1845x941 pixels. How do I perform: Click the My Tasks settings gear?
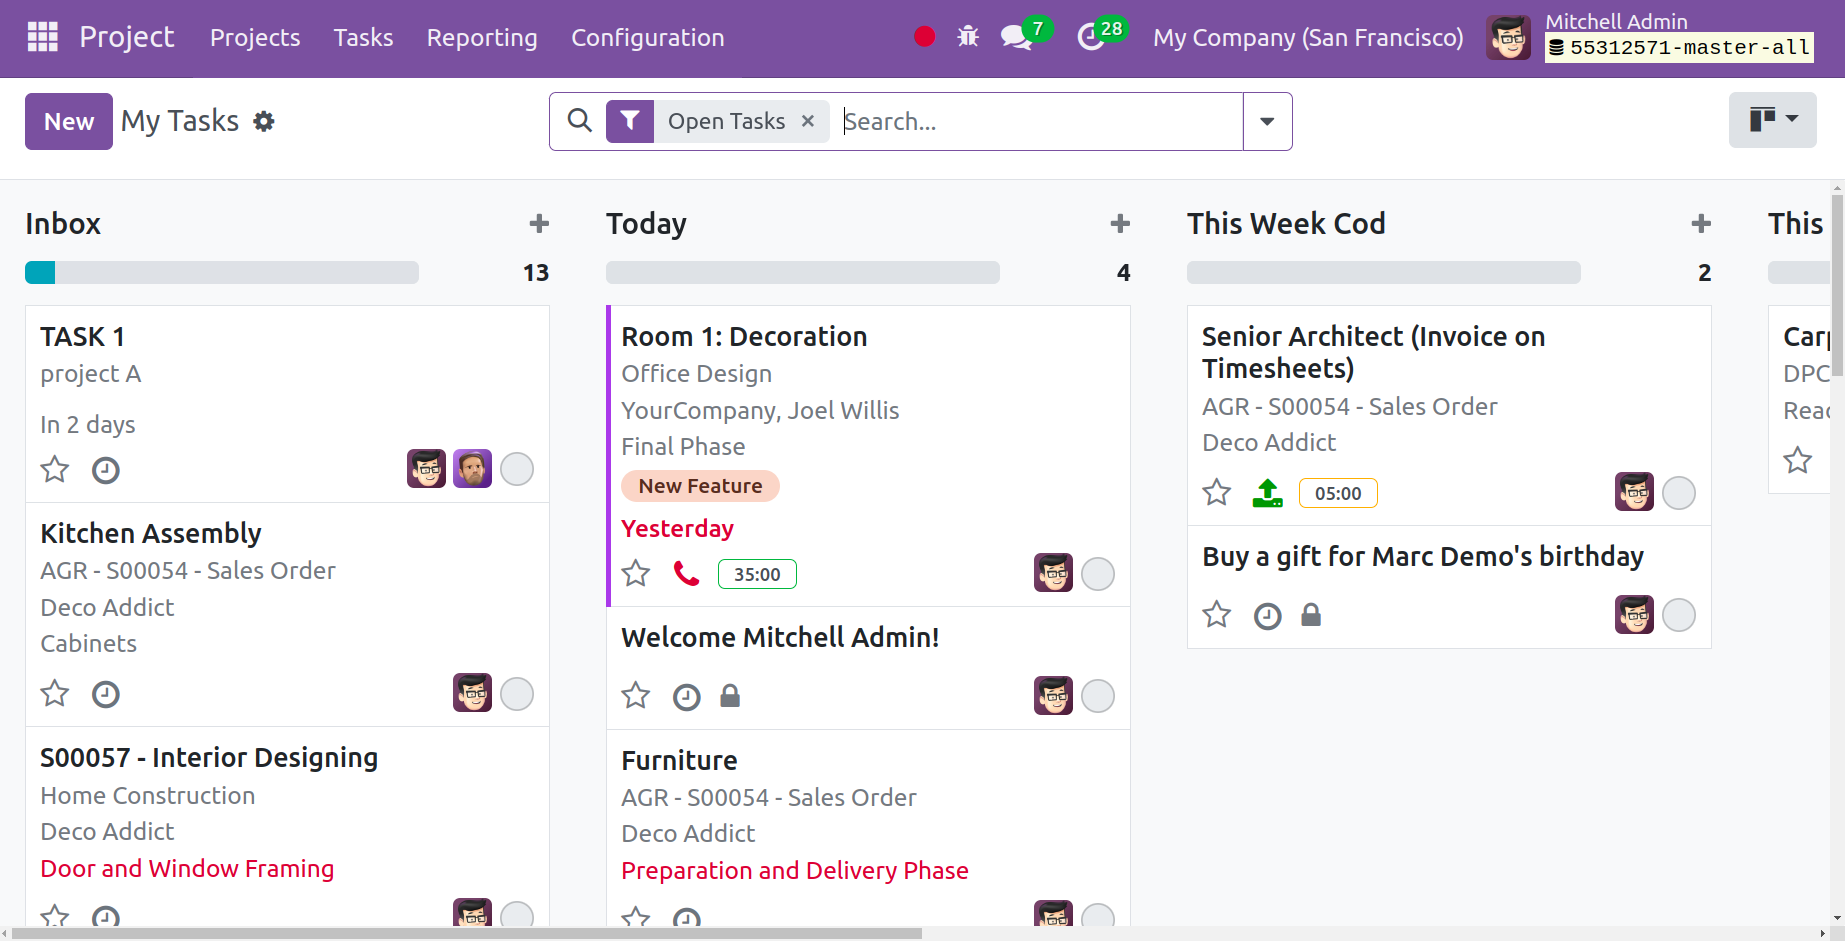point(264,122)
